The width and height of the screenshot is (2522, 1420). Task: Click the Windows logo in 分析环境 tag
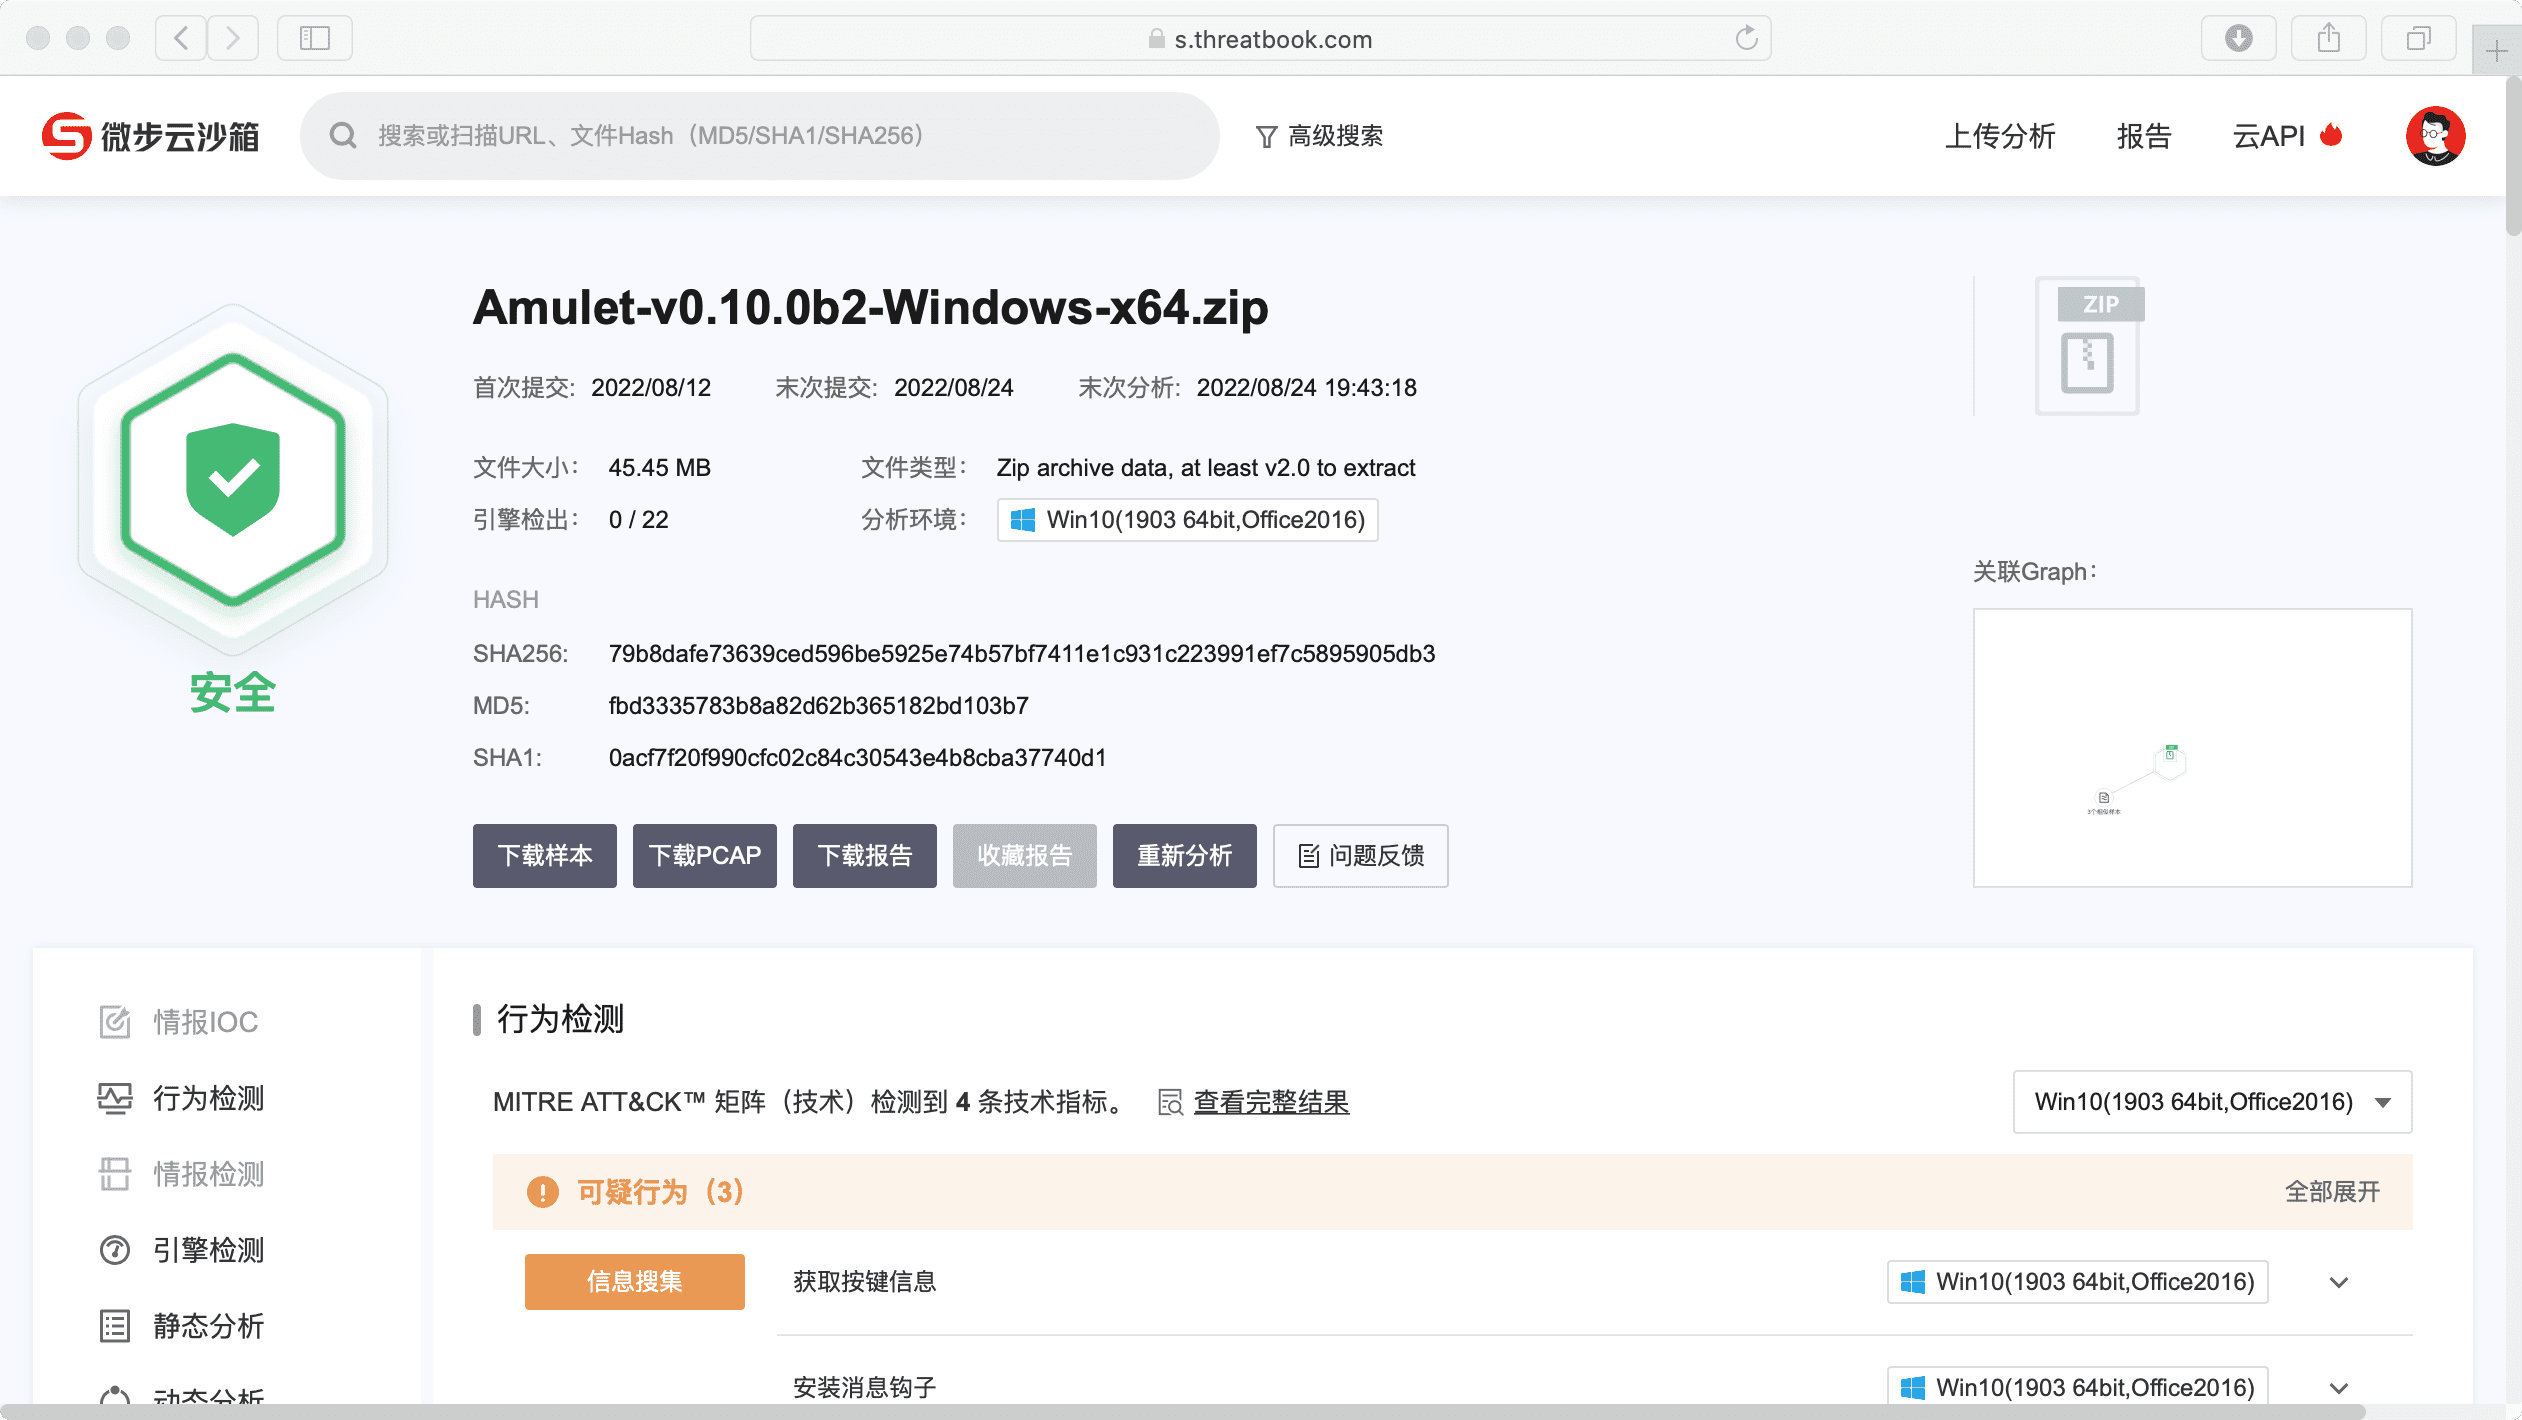1022,520
